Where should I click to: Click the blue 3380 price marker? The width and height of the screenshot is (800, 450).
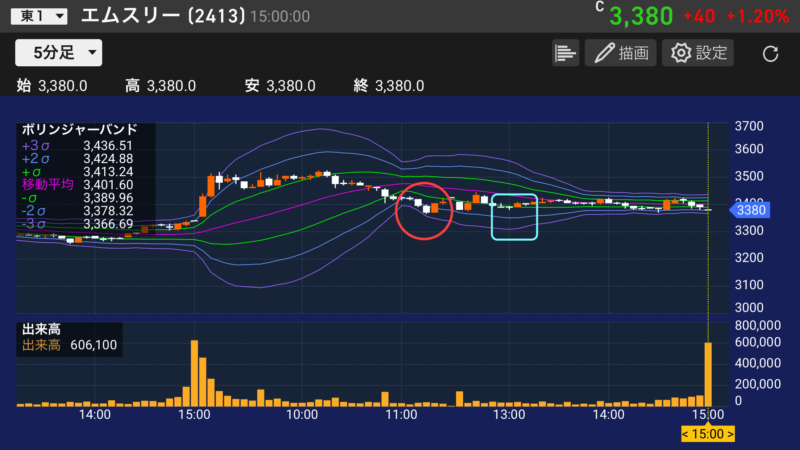pyautogui.click(x=750, y=210)
